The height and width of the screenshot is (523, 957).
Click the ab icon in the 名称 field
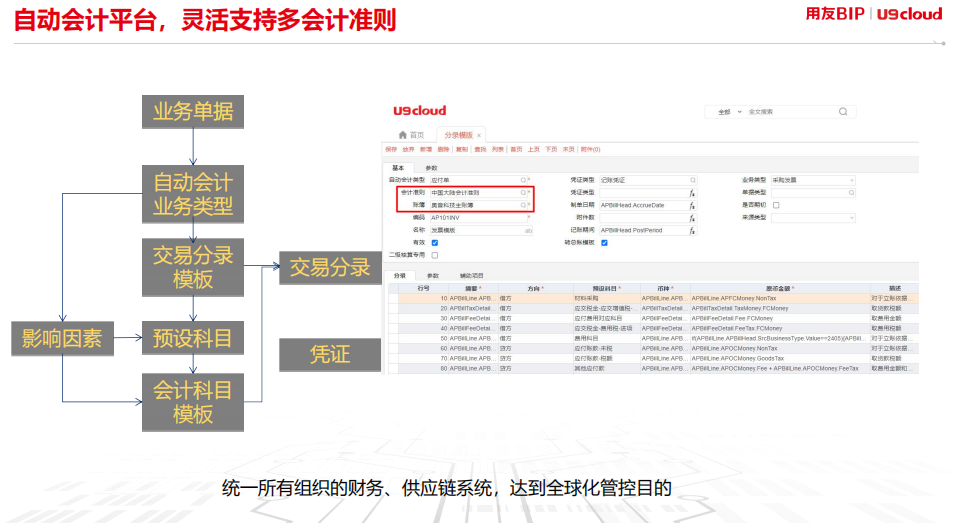tap(528, 231)
